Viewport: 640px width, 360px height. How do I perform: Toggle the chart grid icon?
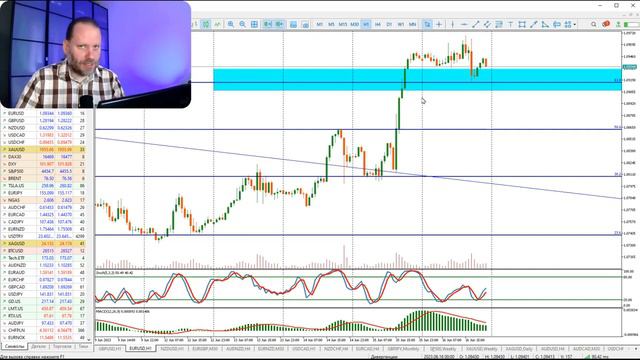pyautogui.click(x=254, y=24)
